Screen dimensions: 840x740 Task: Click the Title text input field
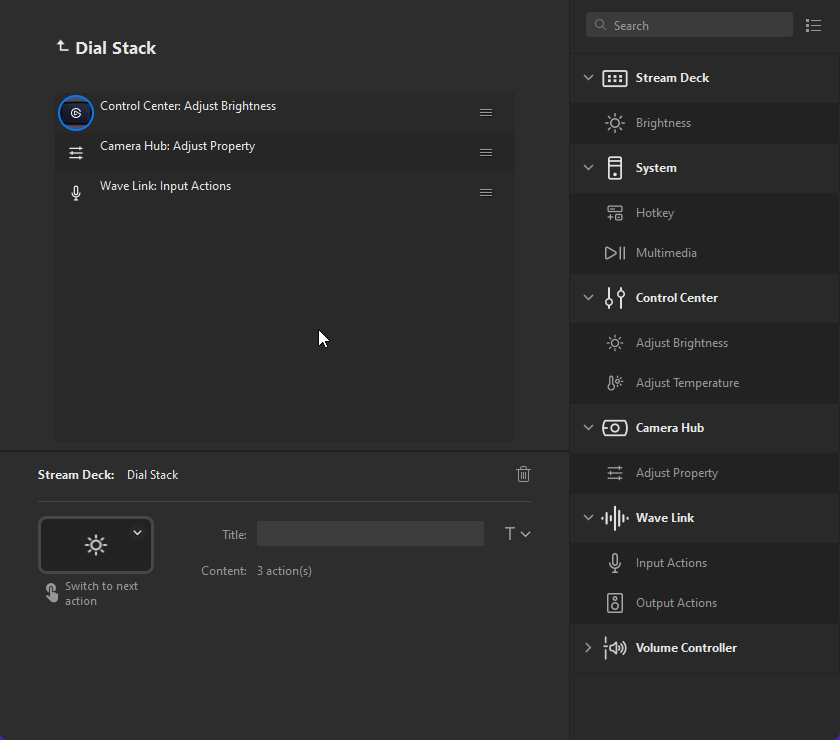(x=370, y=534)
